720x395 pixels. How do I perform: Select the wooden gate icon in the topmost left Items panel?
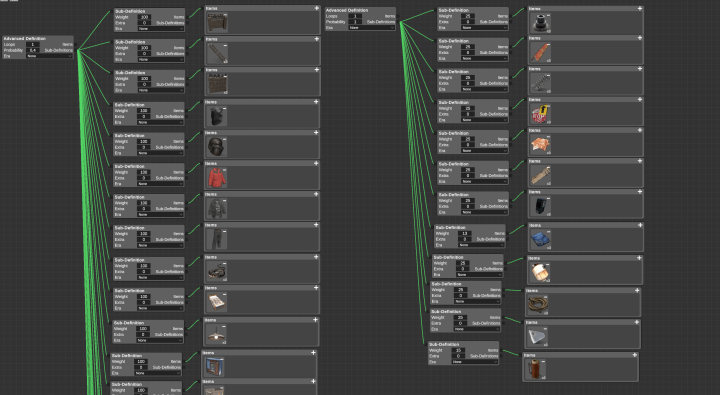click(x=217, y=23)
